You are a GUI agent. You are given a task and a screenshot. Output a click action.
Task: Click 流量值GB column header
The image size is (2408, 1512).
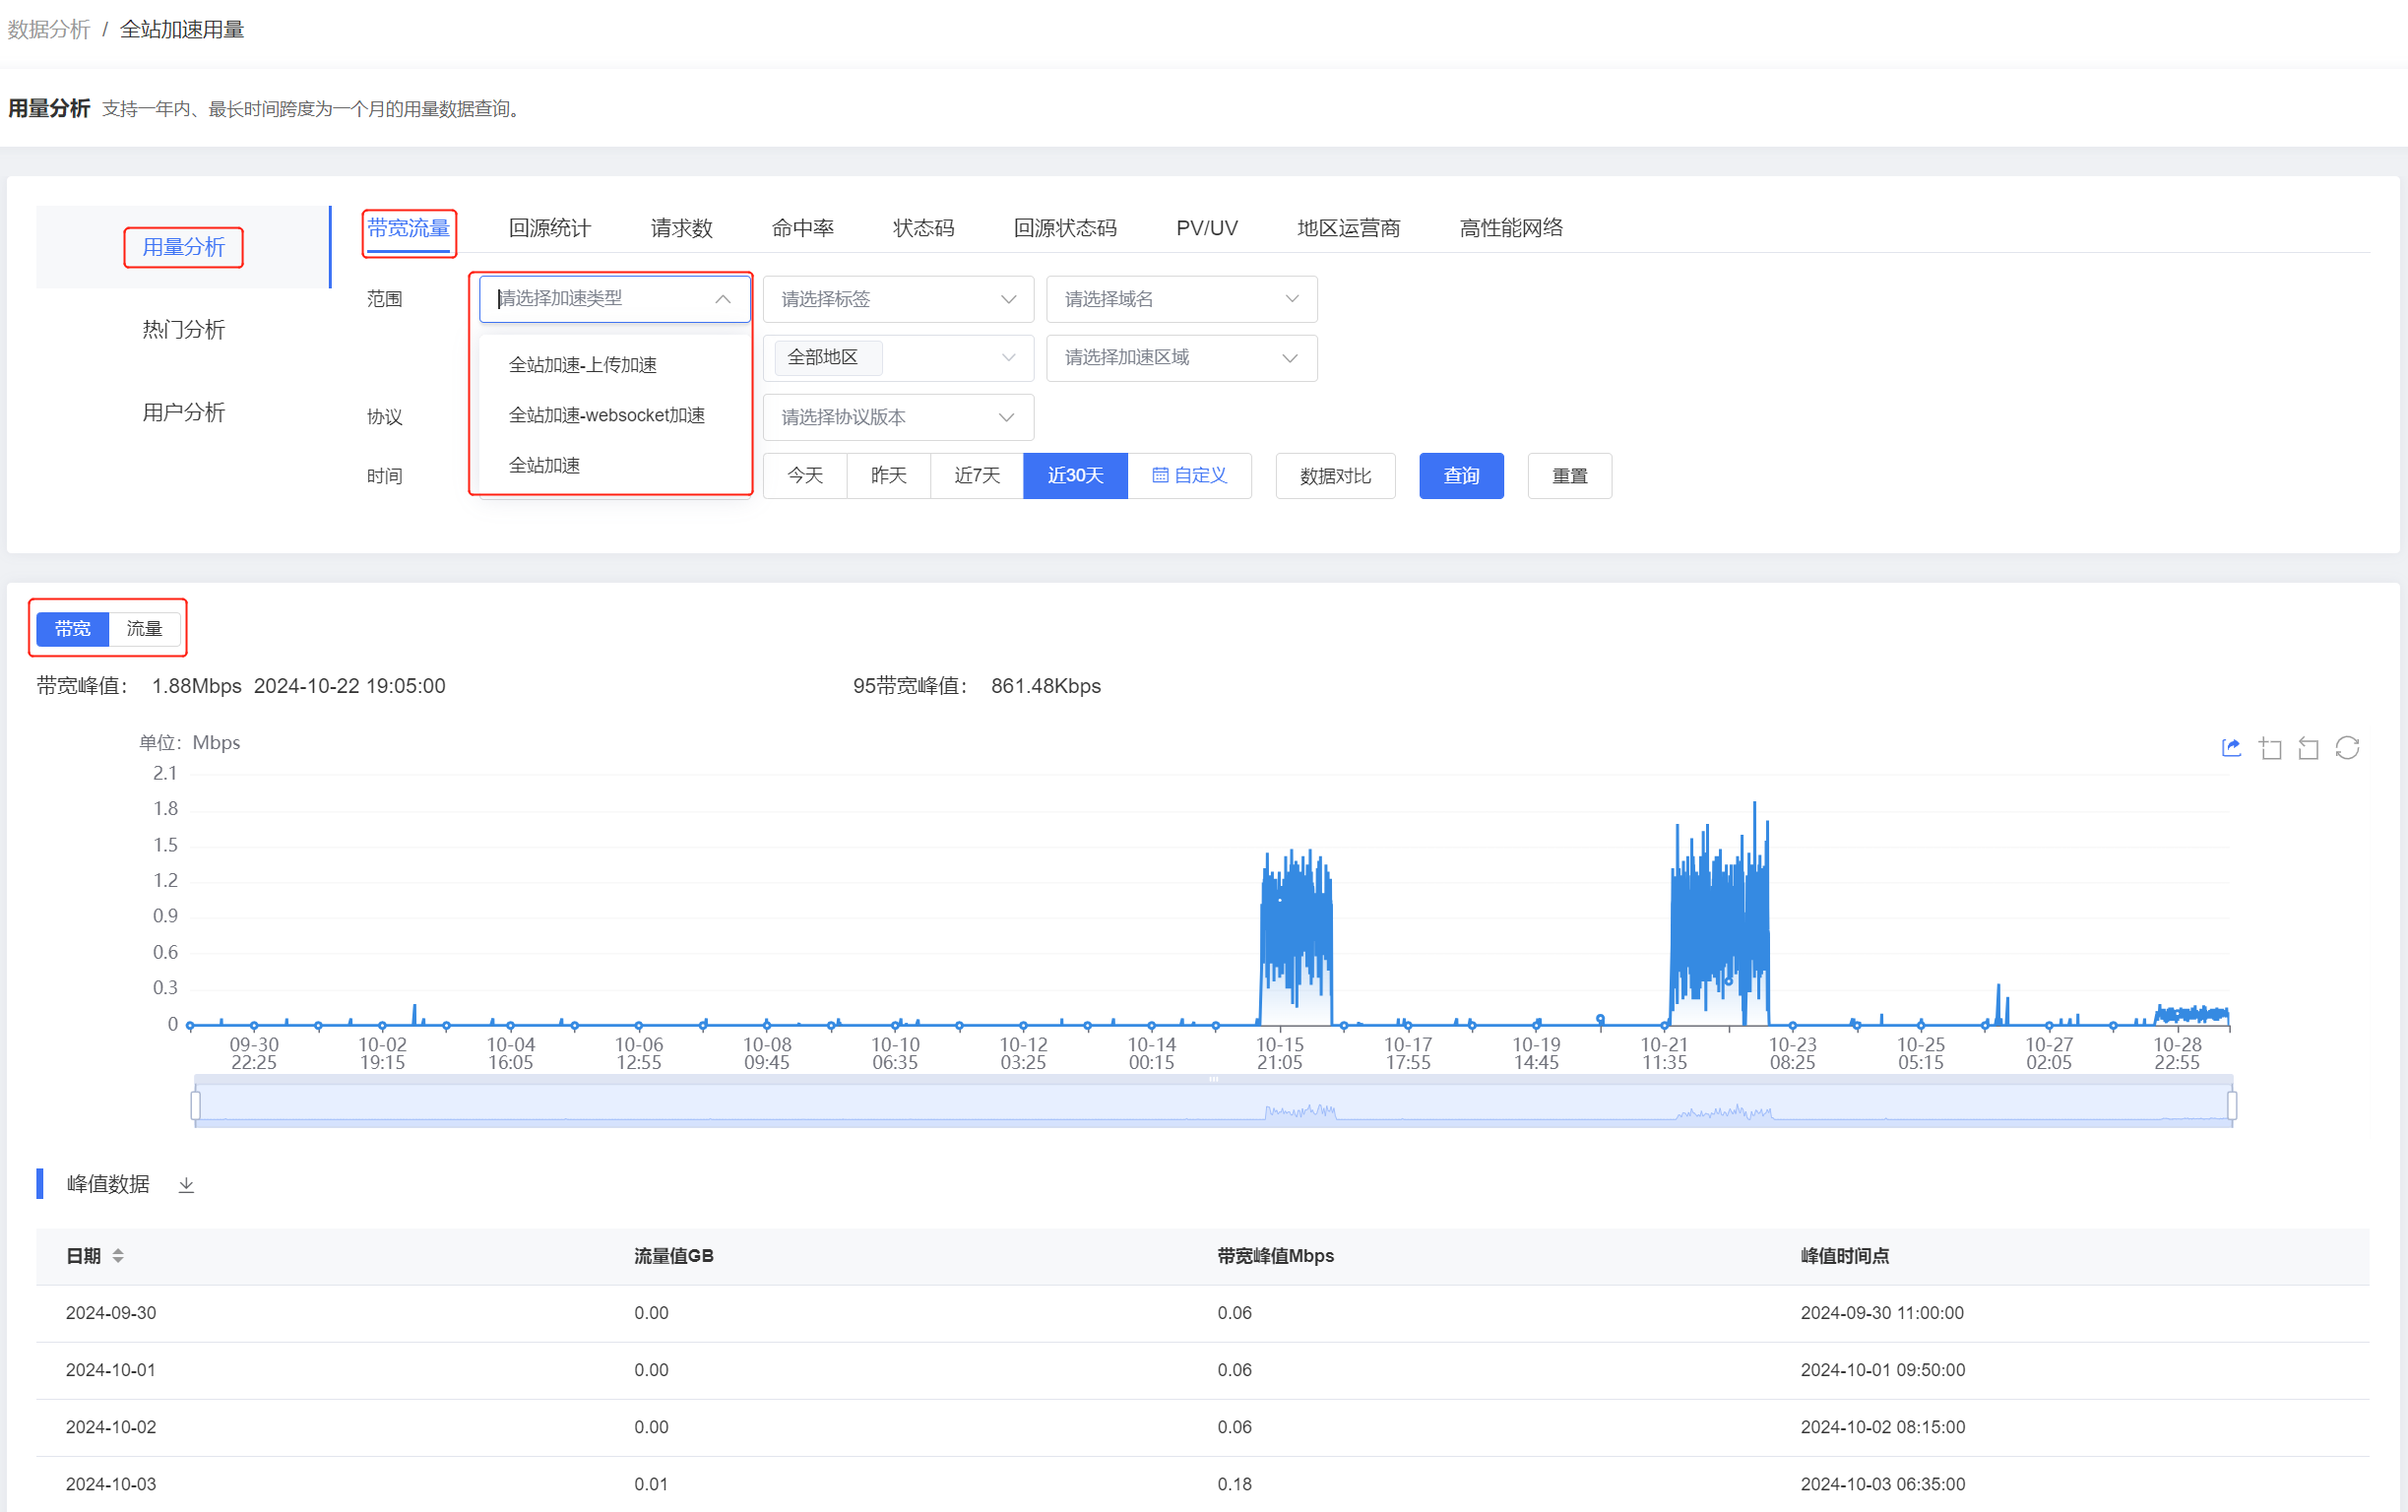point(674,1256)
